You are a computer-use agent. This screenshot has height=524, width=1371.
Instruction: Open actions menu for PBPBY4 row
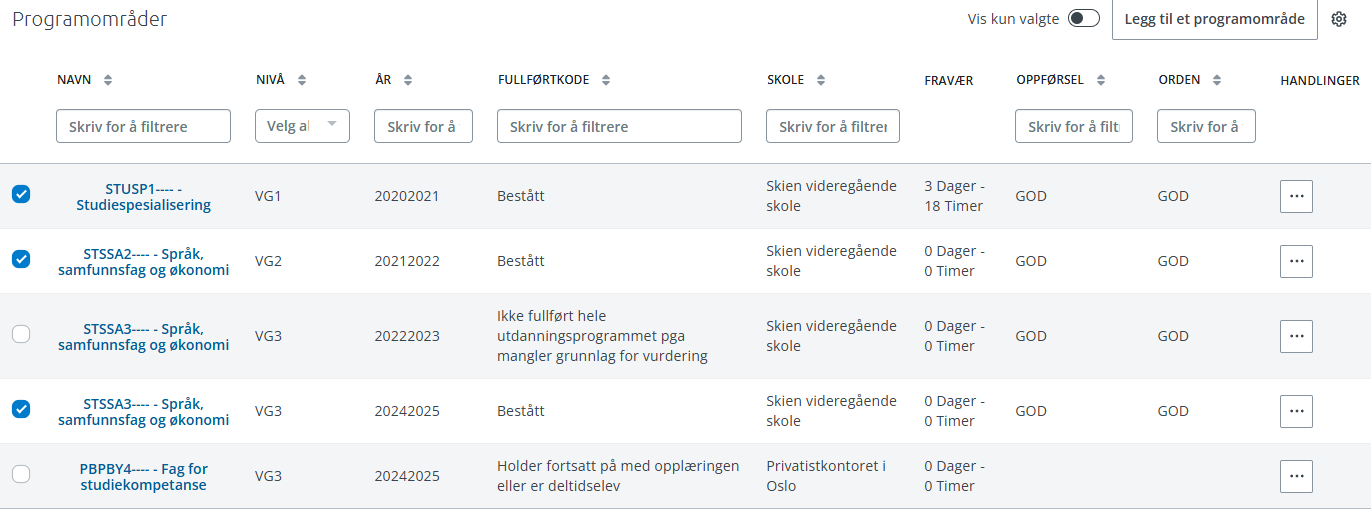tap(1296, 476)
